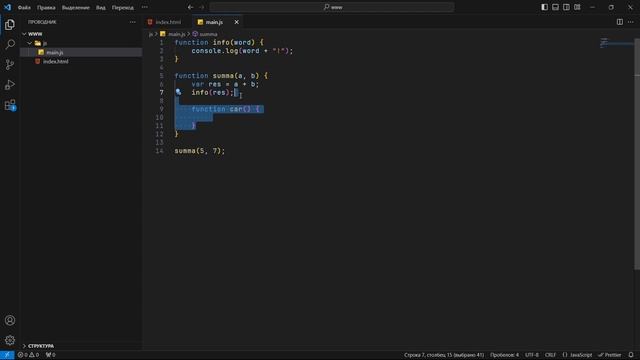
Task: Open the Accounts menu icon
Action: [10, 320]
